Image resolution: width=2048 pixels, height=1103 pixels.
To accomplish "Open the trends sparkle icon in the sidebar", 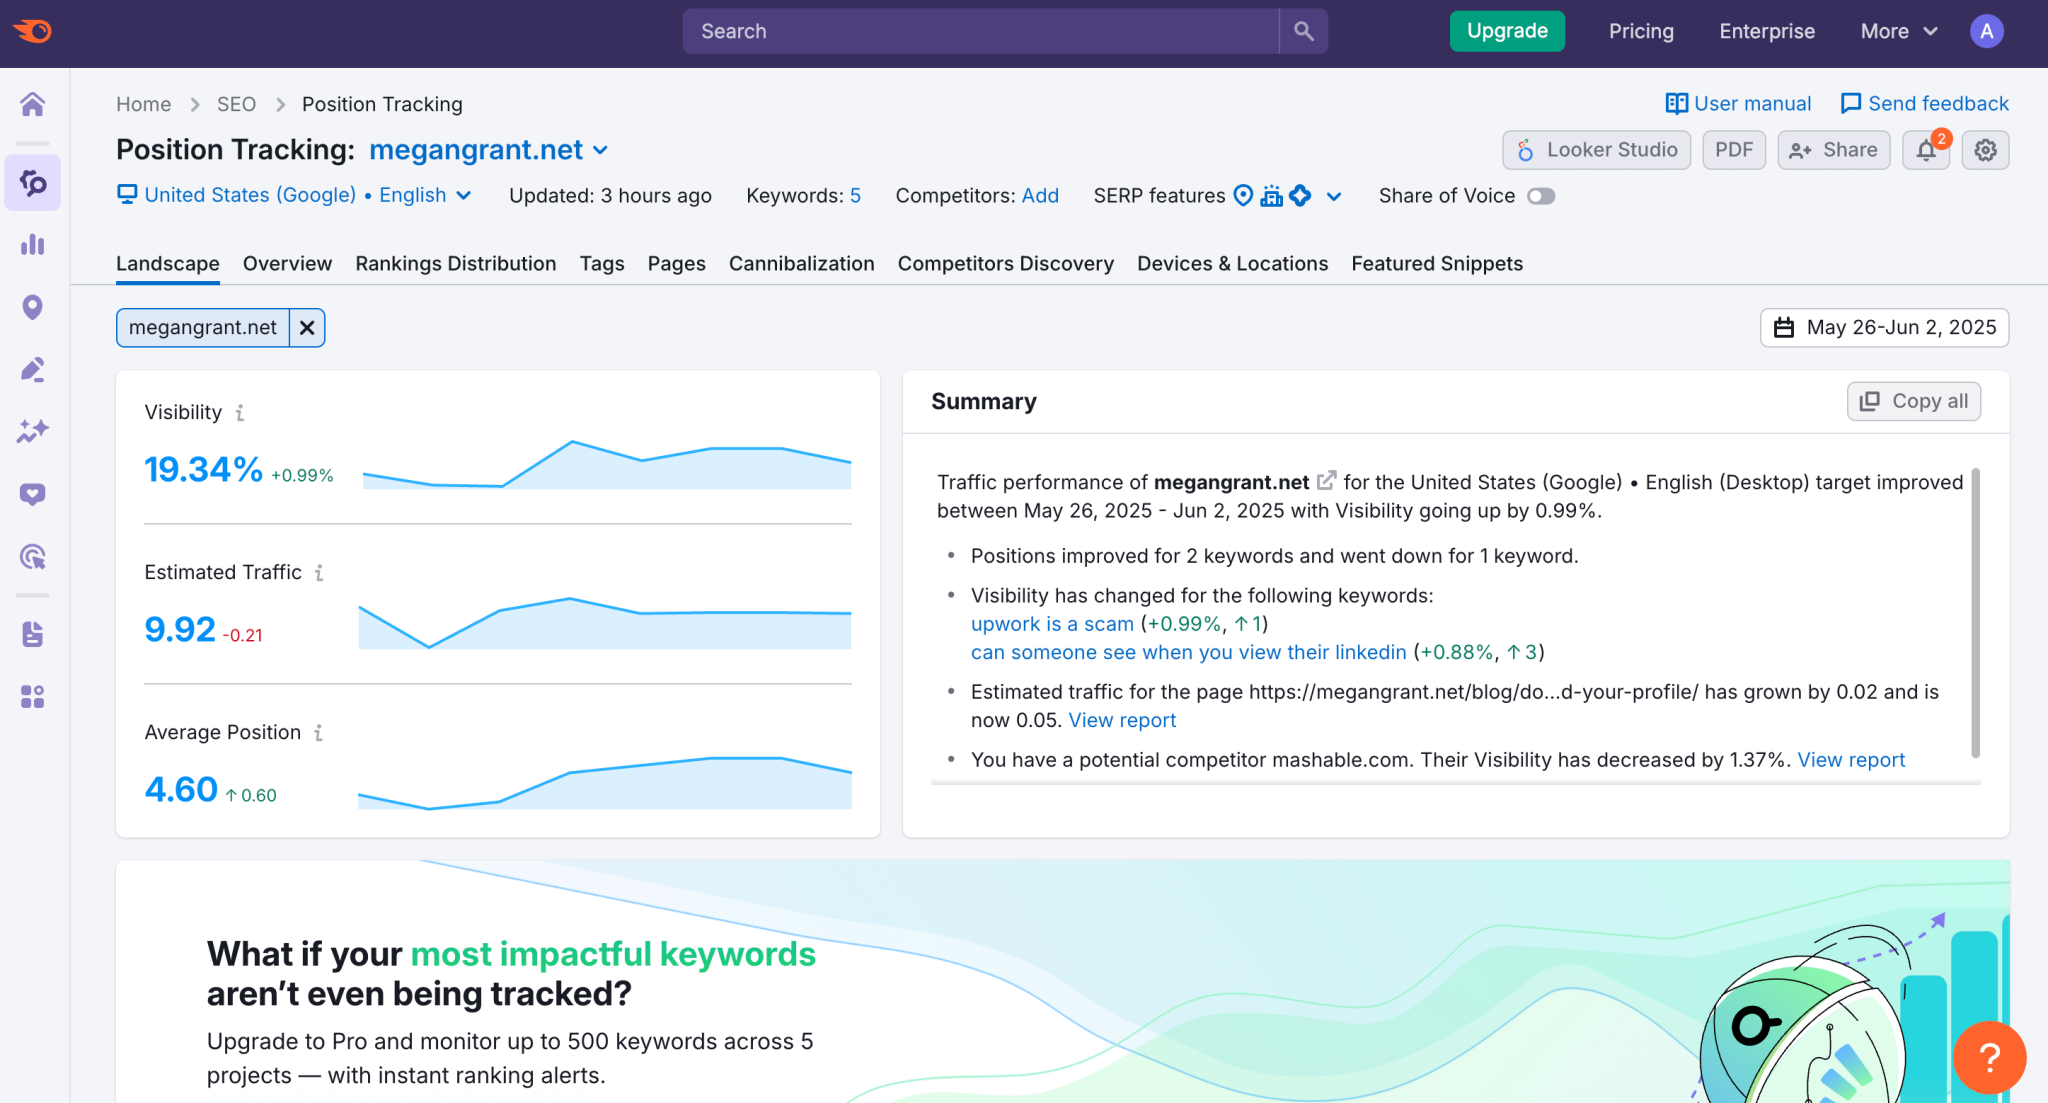I will pos(33,432).
